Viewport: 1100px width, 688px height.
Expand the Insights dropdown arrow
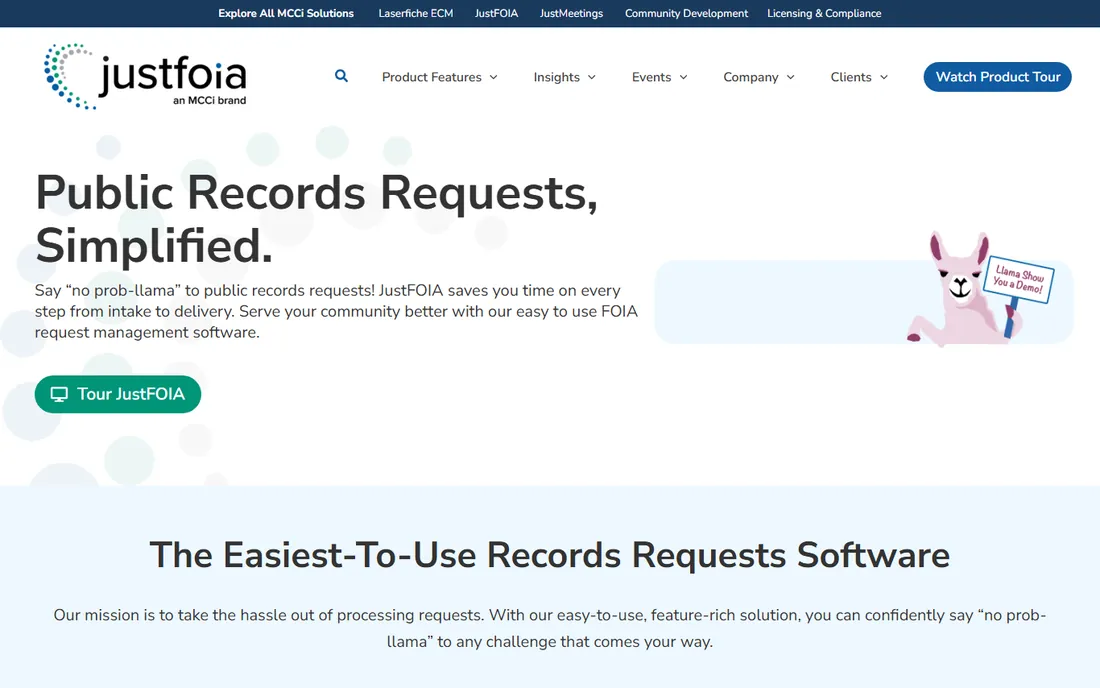[x=591, y=77]
